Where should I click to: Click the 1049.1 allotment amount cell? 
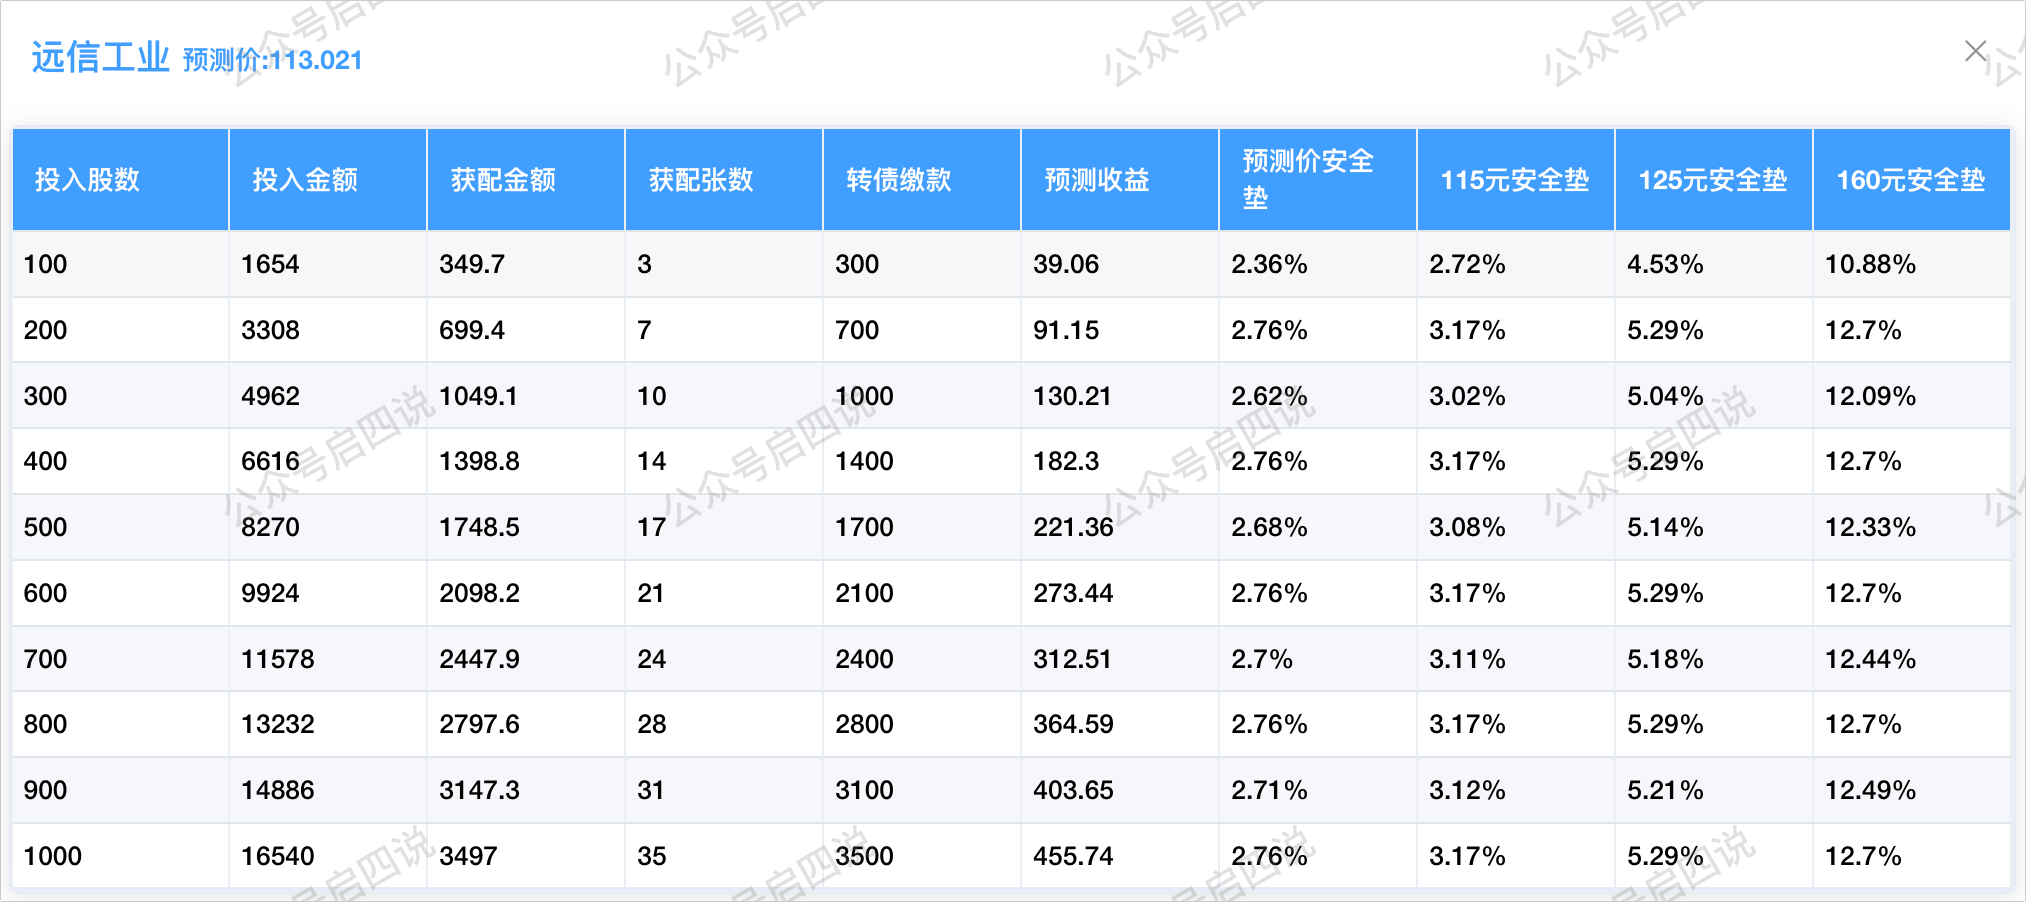[x=478, y=396]
